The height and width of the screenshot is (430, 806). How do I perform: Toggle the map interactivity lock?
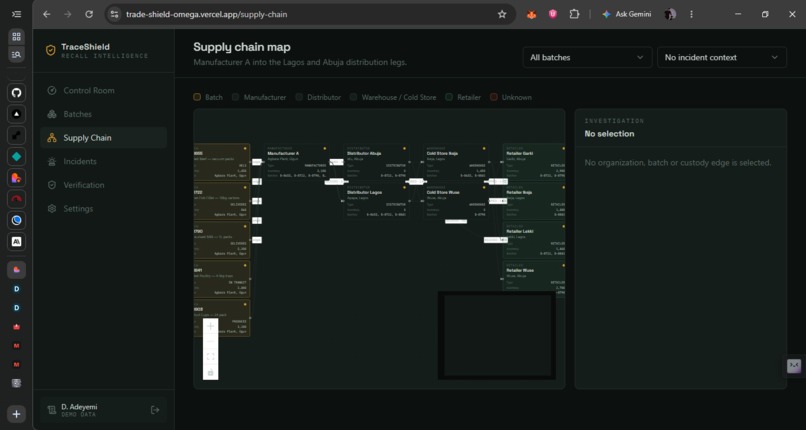tap(211, 372)
